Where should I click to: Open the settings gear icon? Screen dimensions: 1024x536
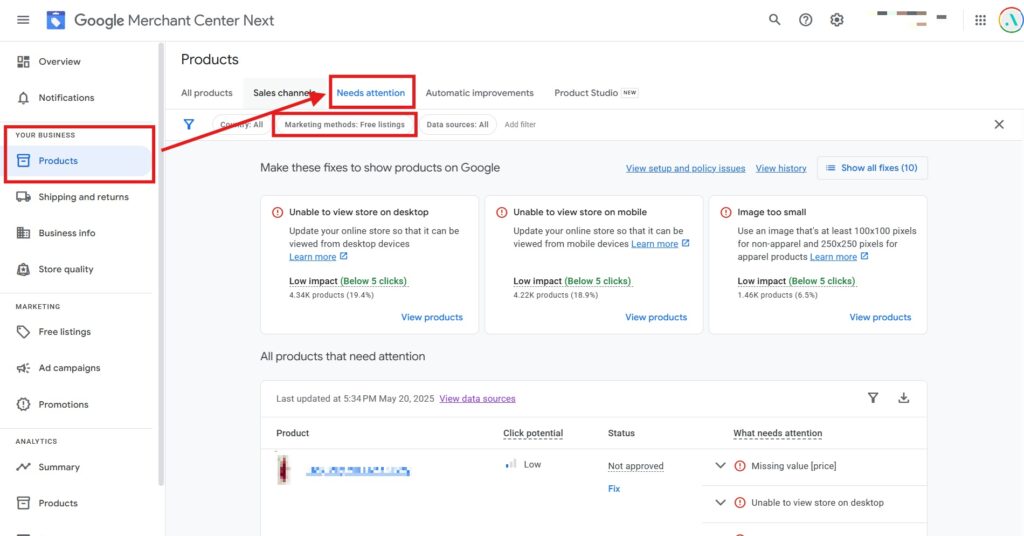[x=837, y=20]
